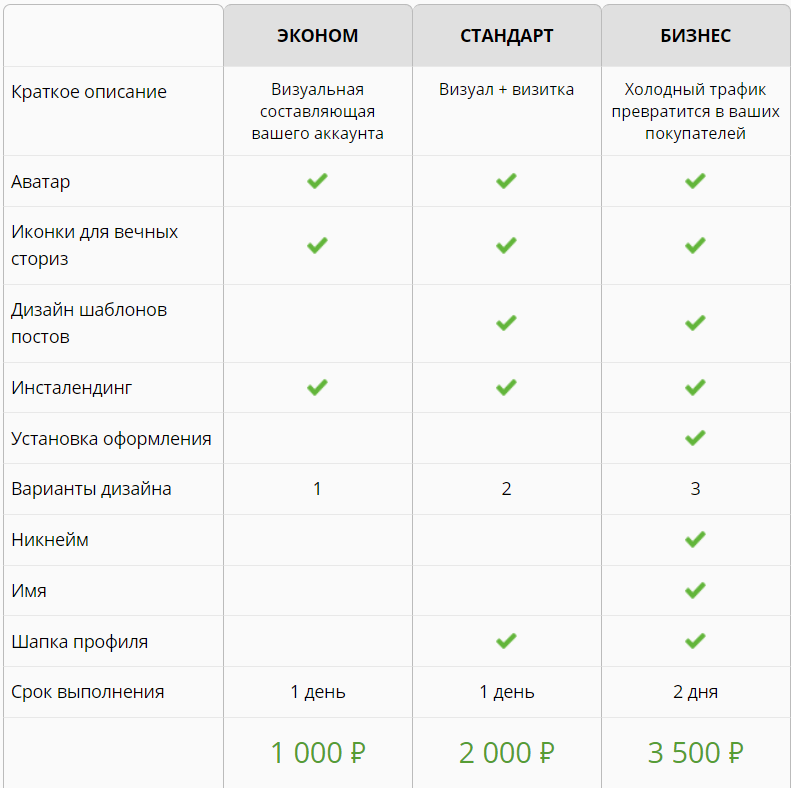
Task: Click Установка оформления checkmark in БИЗНЕС column
Action: tap(695, 438)
